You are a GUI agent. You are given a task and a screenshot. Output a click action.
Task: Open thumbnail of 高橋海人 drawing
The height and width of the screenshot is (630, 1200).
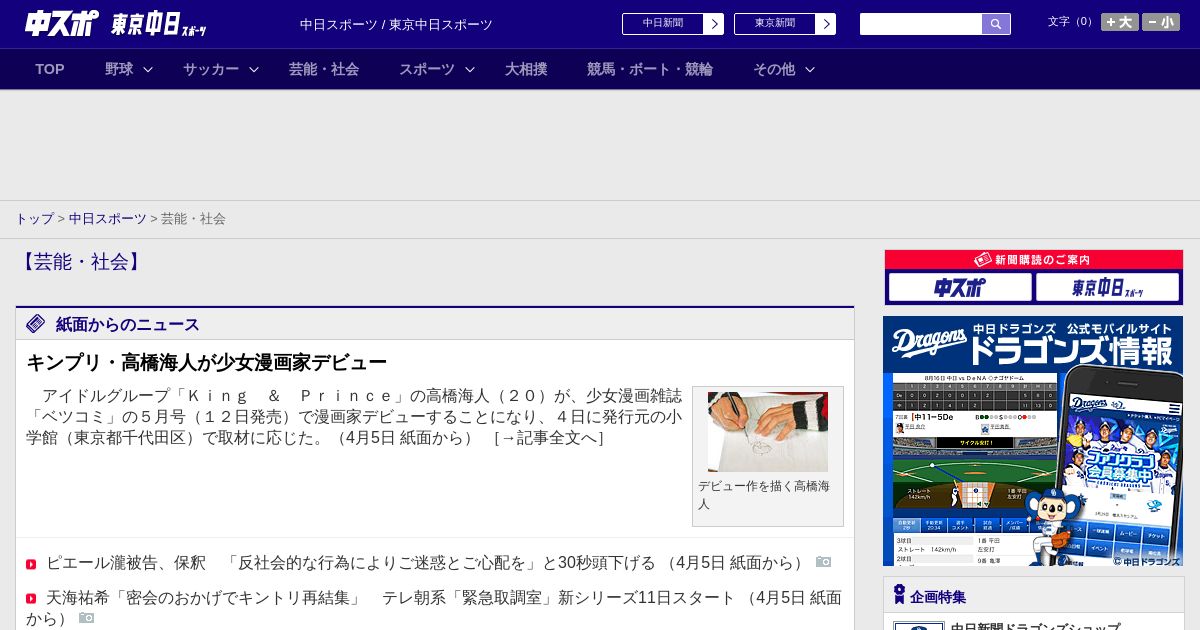click(x=768, y=431)
